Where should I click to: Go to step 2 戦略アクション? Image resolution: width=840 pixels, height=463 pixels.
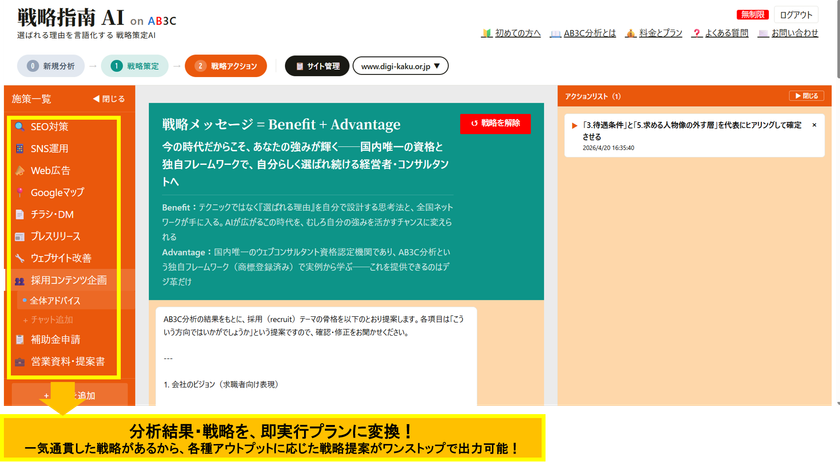pyautogui.click(x=226, y=66)
